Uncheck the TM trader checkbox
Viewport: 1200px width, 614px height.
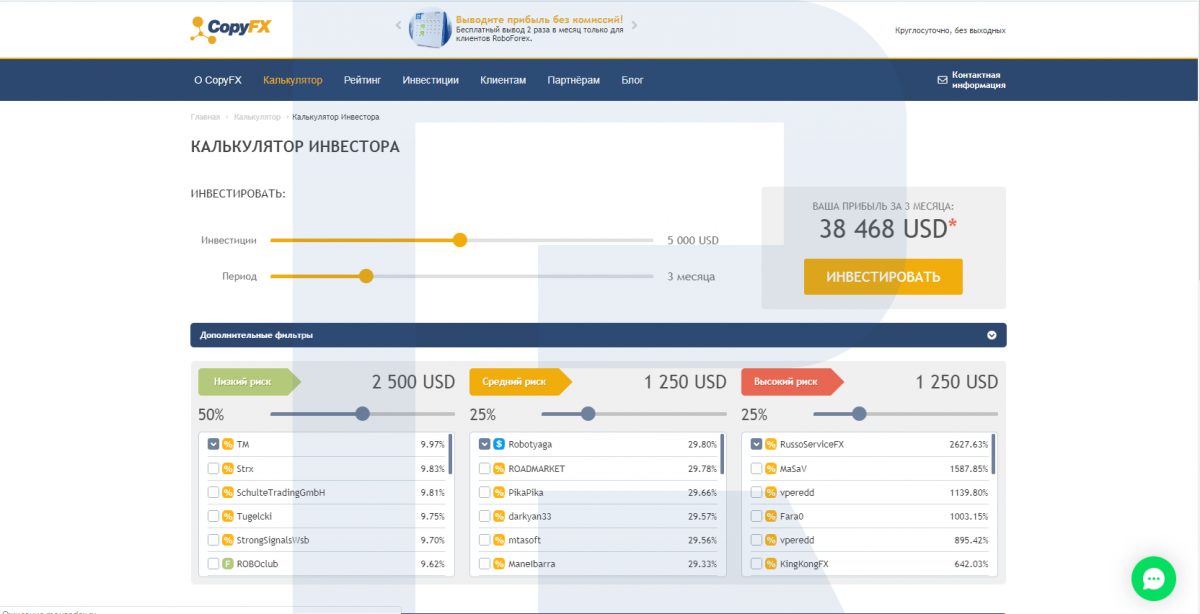pos(213,444)
